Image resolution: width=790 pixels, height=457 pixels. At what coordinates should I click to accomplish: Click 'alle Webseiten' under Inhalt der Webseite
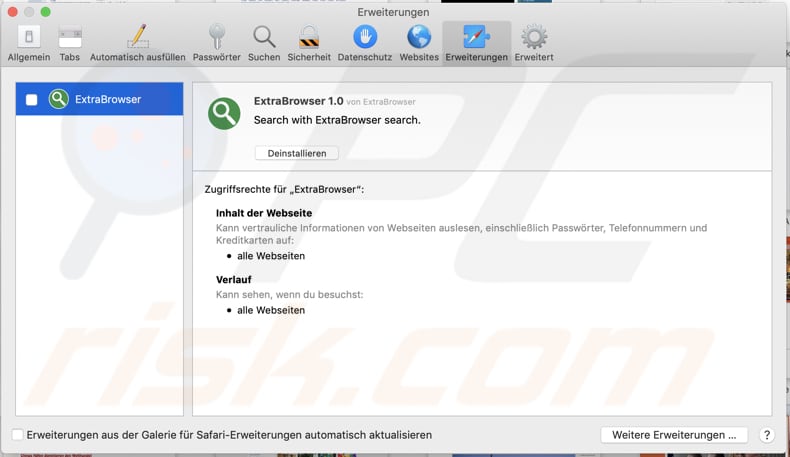(x=271, y=256)
